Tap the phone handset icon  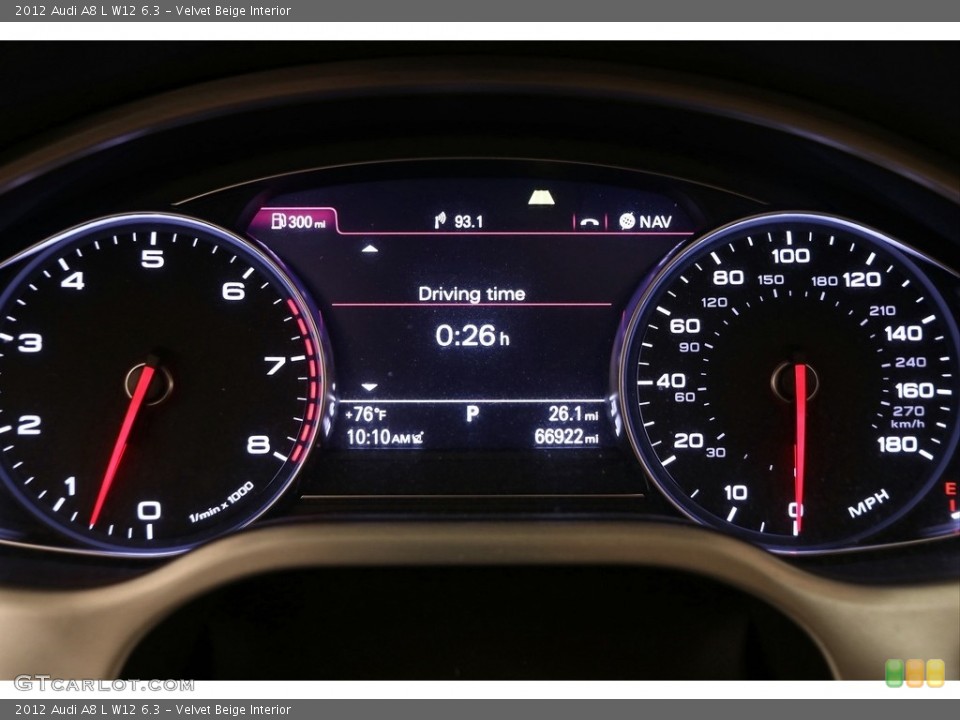click(589, 222)
